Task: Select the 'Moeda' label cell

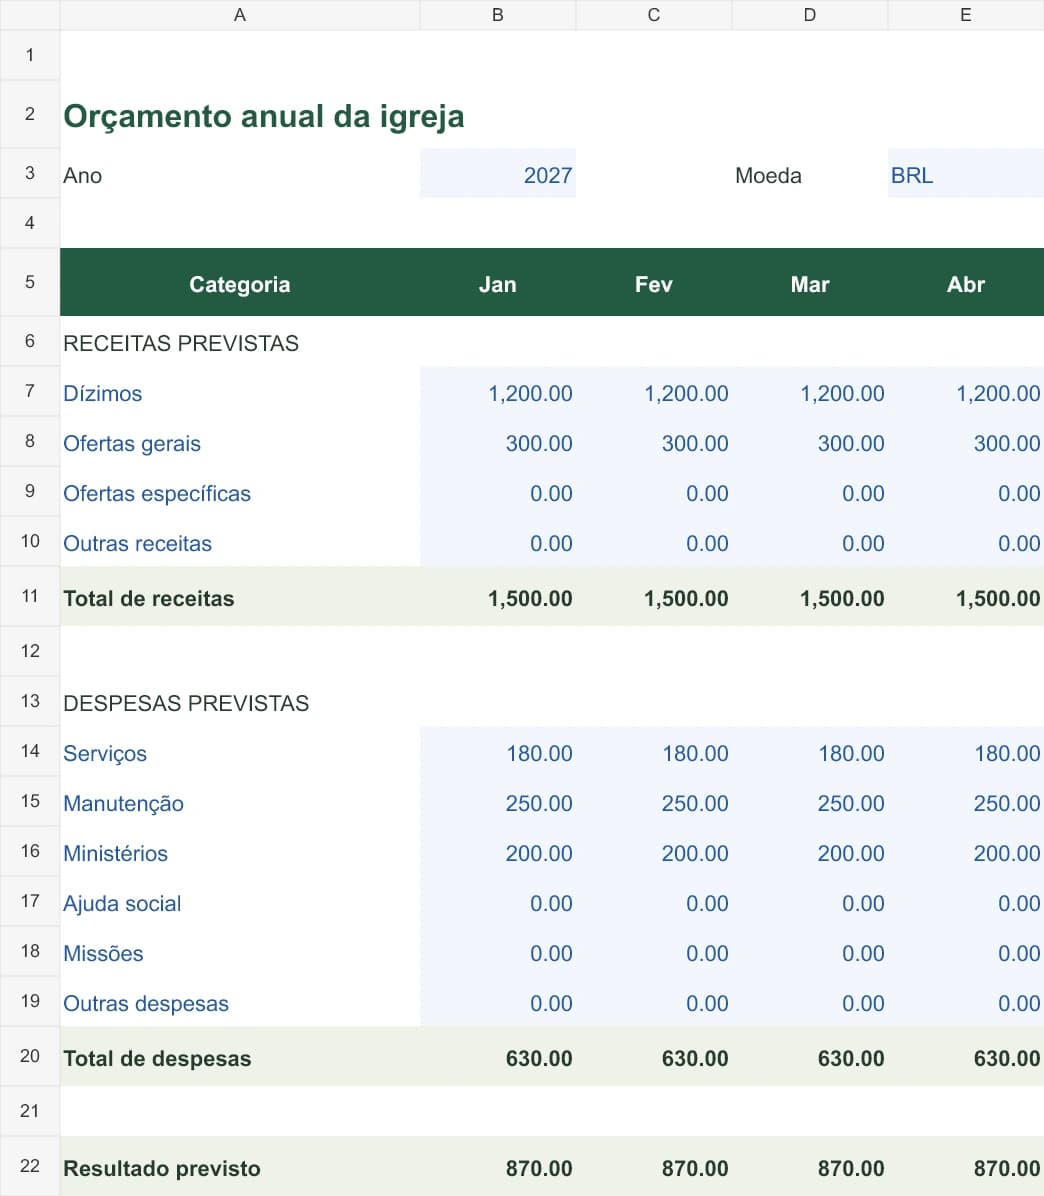Action: 810,174
